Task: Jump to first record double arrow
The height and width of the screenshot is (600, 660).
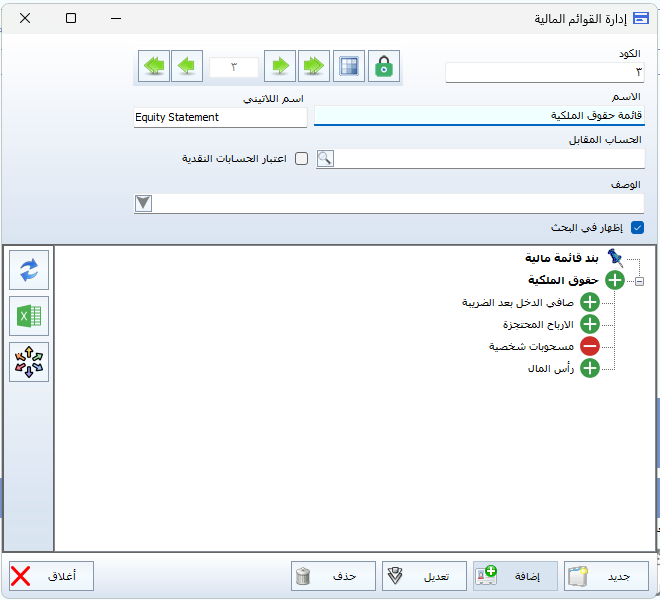Action: (153, 66)
